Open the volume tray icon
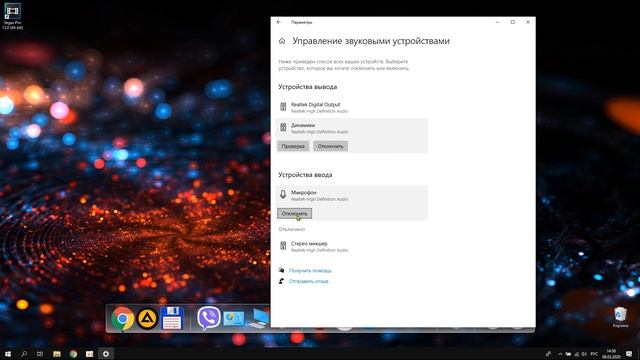This screenshot has width=640, height=360. point(584,354)
